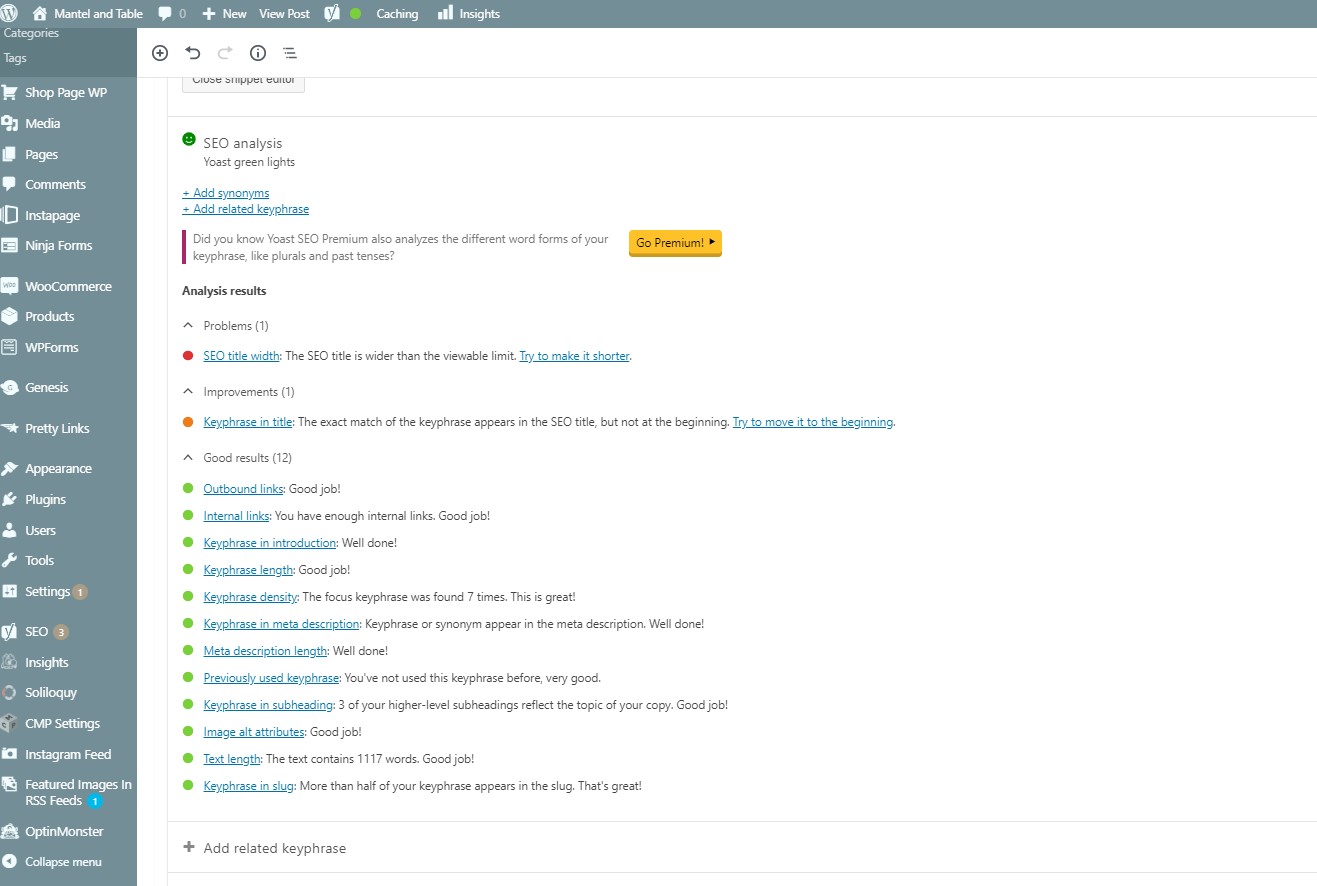
Task: Open Comments sidebar icon
Action: [x=10, y=184]
